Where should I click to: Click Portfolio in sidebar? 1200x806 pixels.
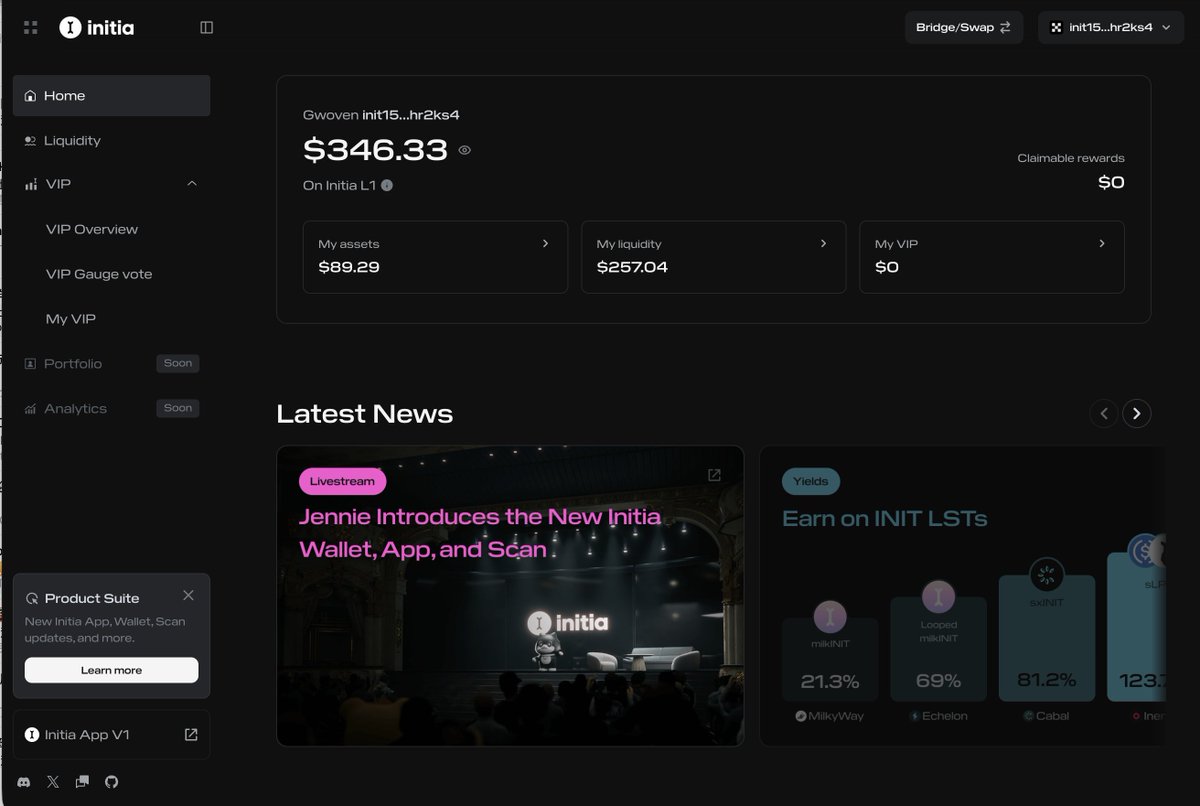tap(73, 364)
